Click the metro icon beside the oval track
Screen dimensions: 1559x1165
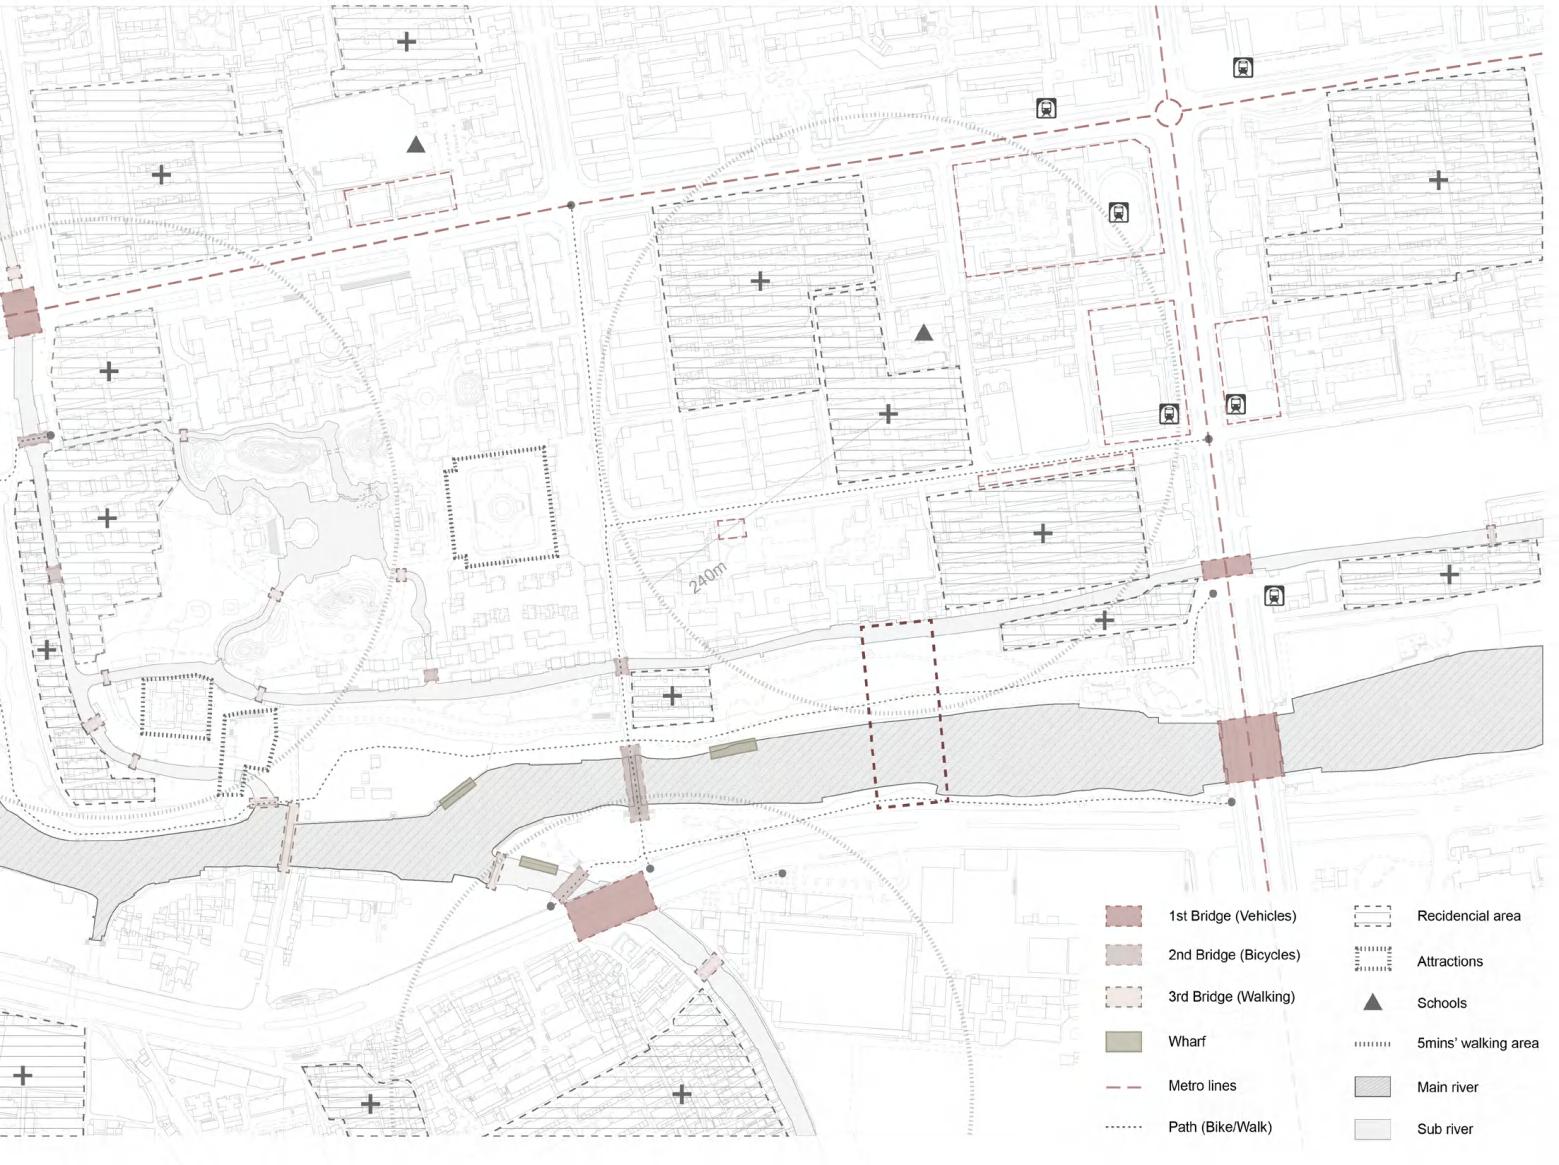[1118, 212]
